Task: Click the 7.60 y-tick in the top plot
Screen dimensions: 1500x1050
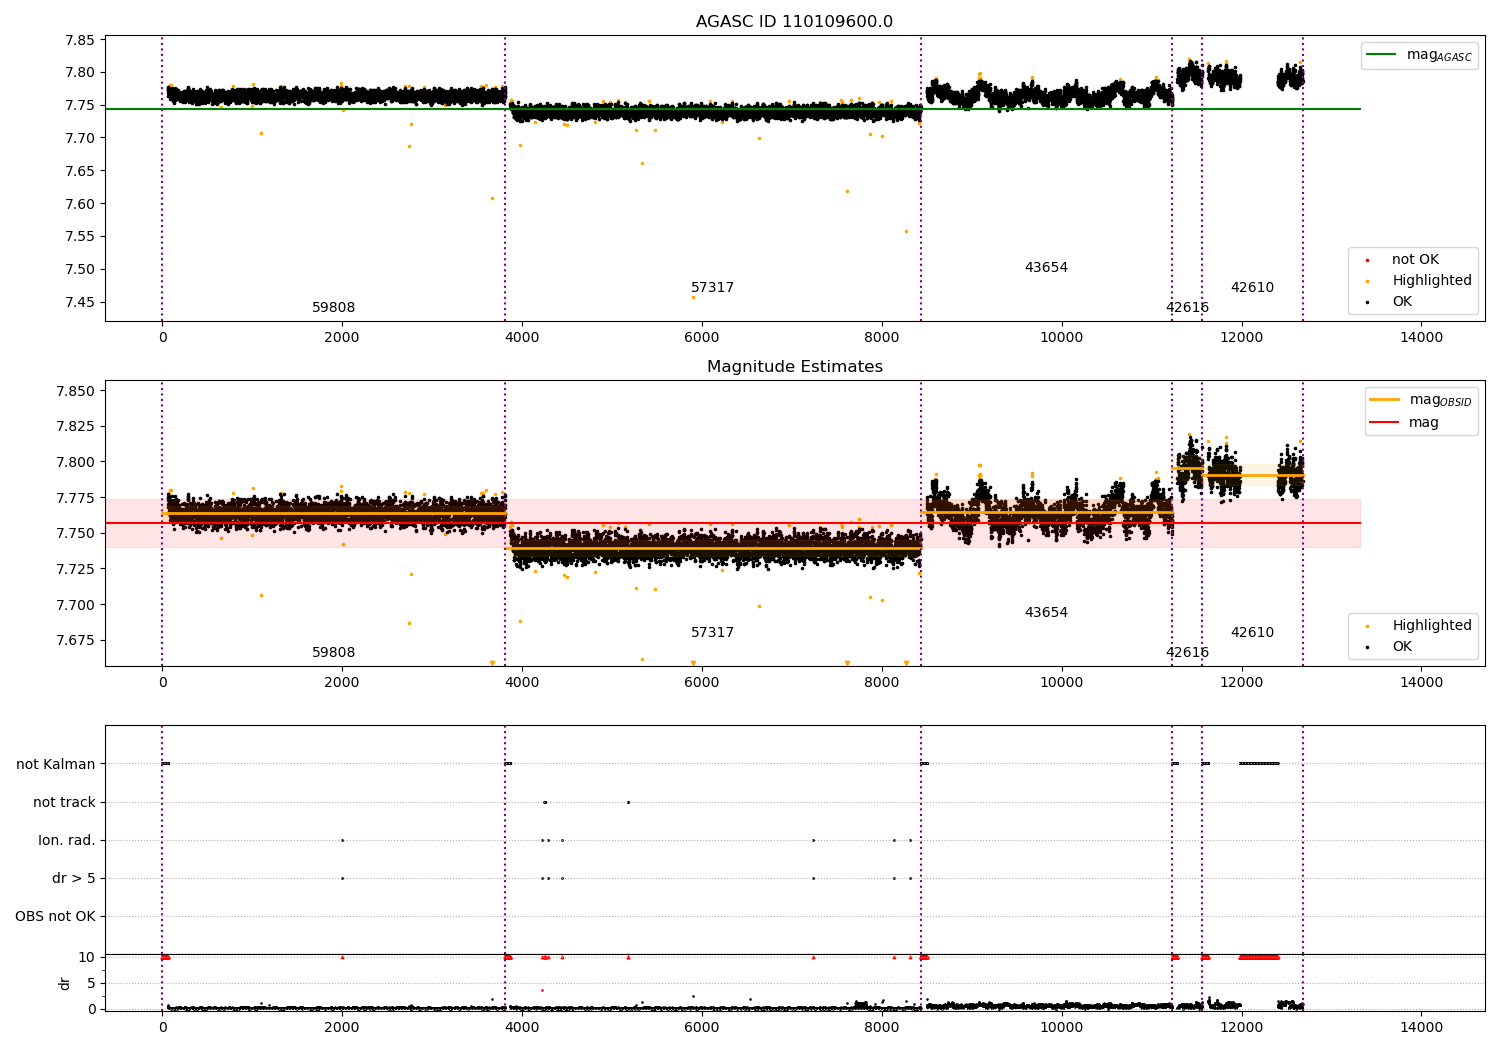Action: tap(80, 204)
